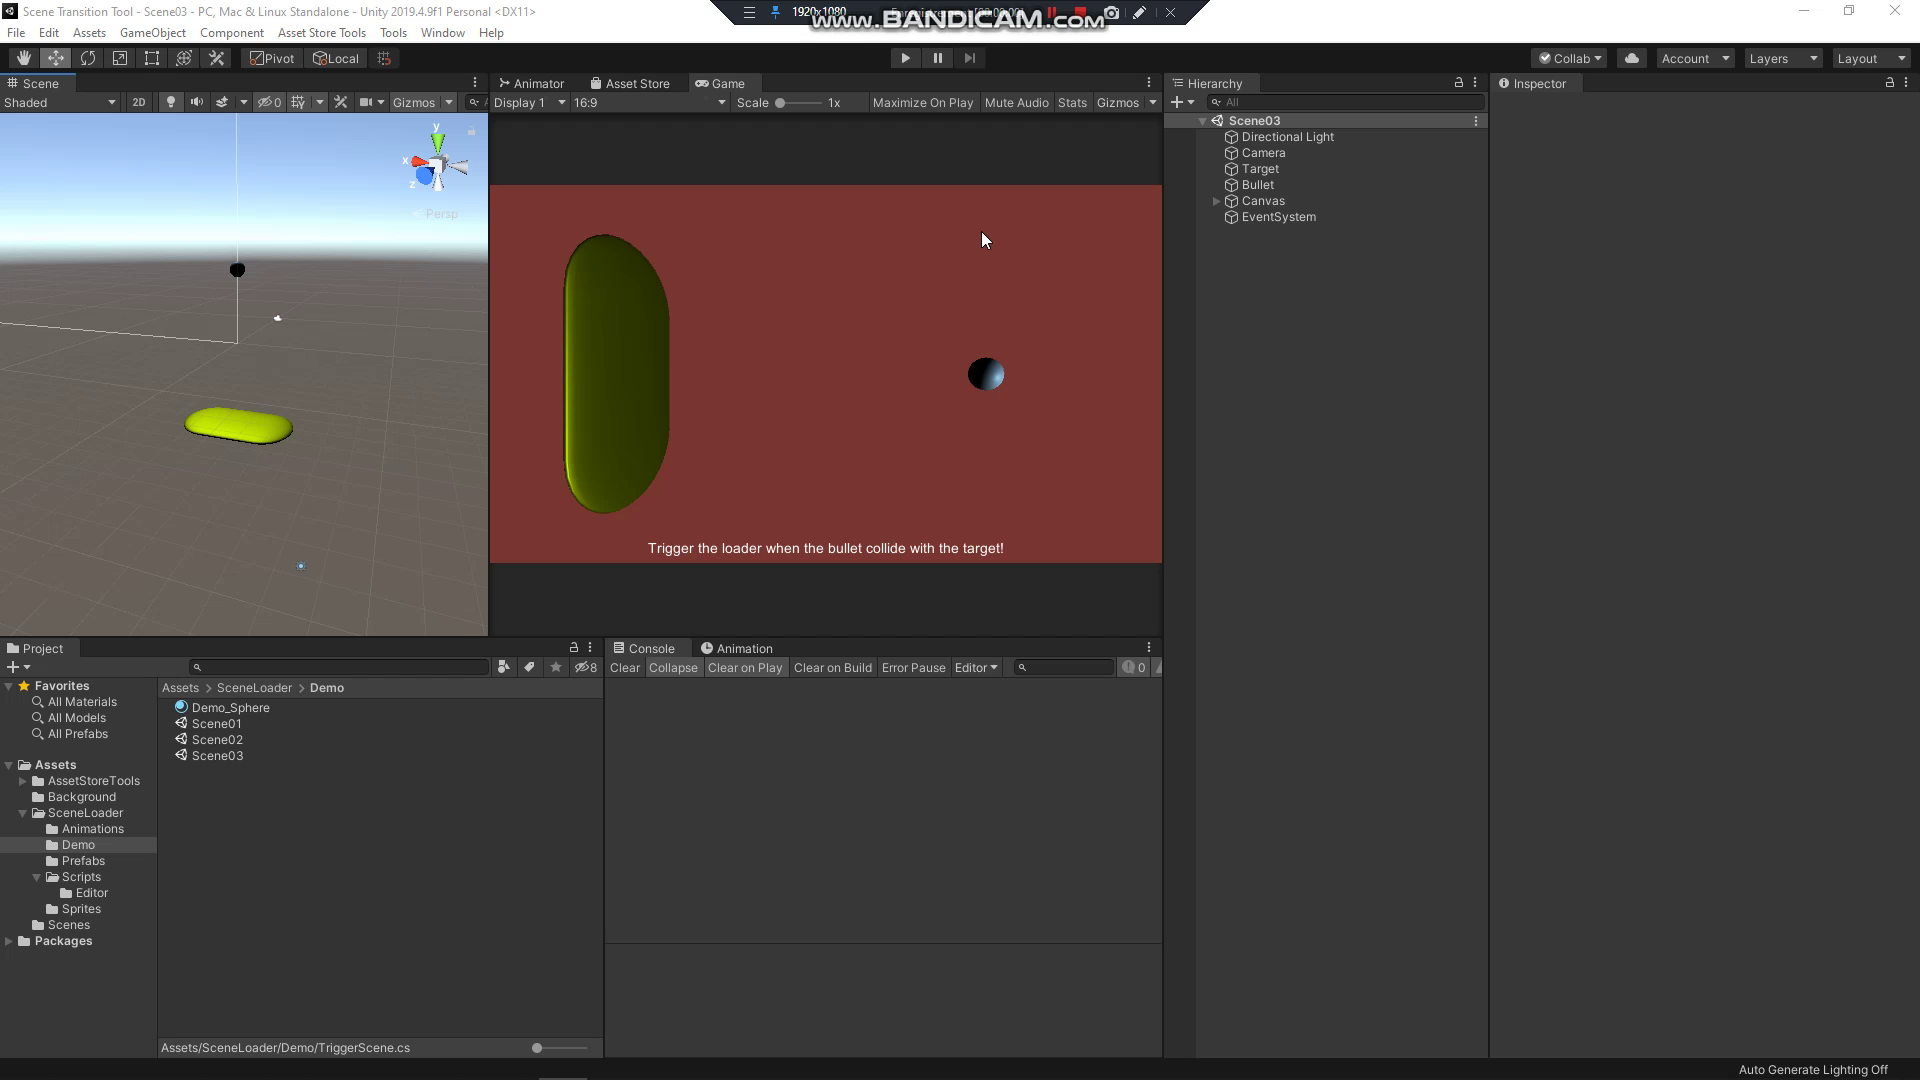The width and height of the screenshot is (1920, 1080).
Task: Open the Layers dropdown
Action: coord(1783,58)
